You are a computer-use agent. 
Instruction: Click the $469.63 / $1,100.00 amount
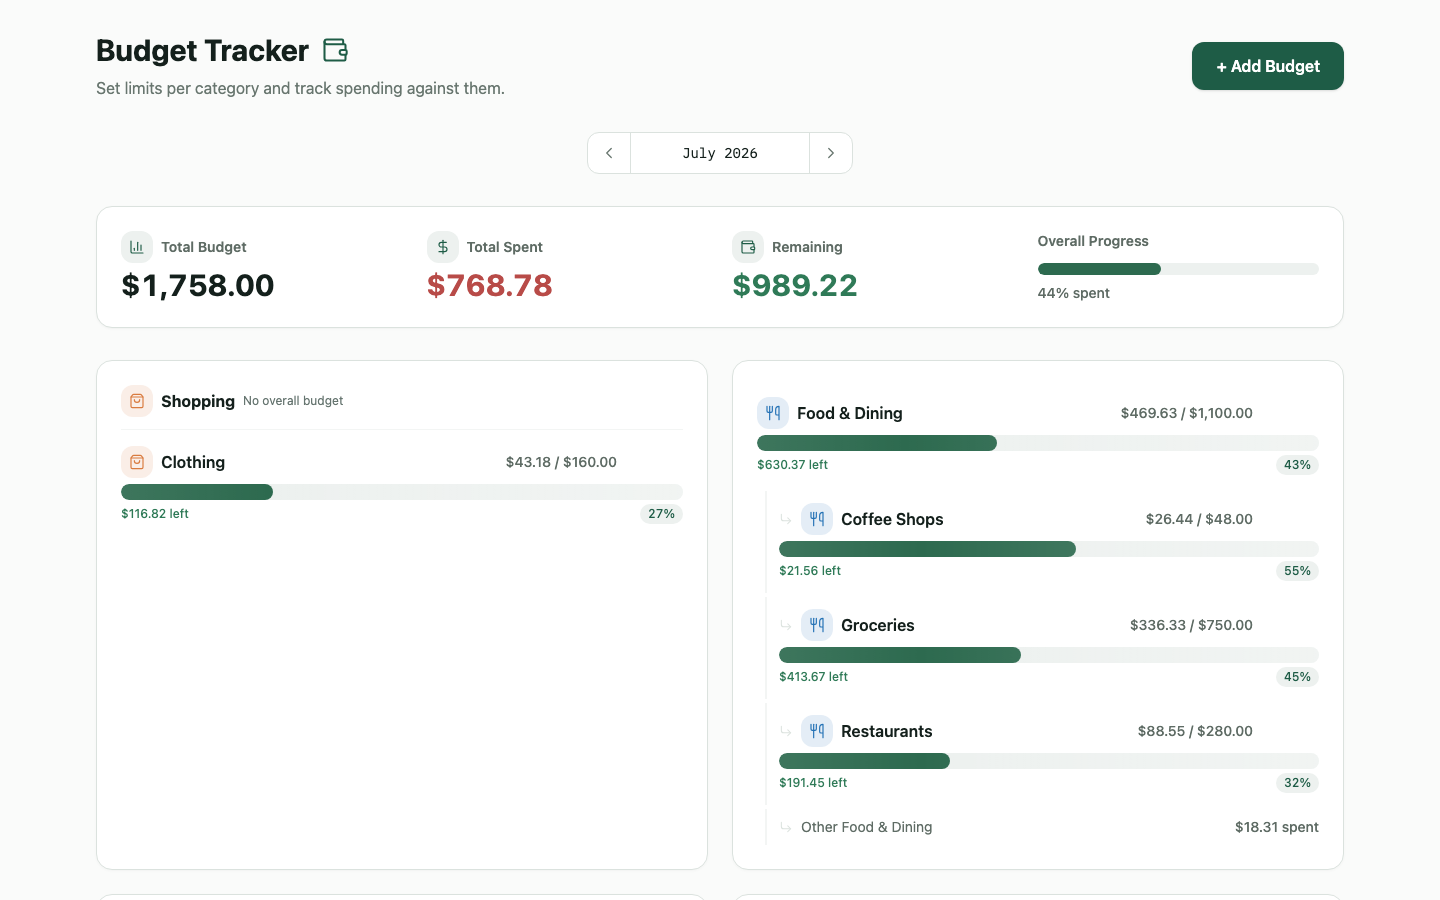tap(1187, 413)
